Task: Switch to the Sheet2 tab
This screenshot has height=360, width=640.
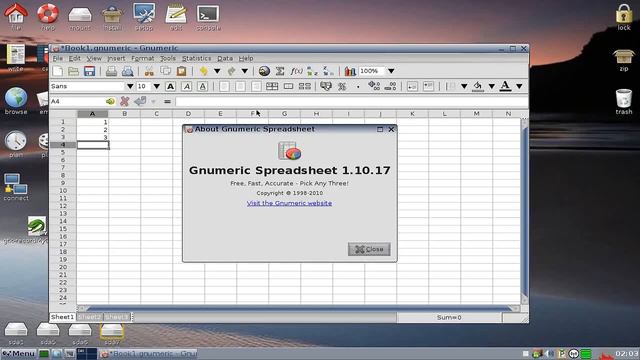Action: coord(89,317)
